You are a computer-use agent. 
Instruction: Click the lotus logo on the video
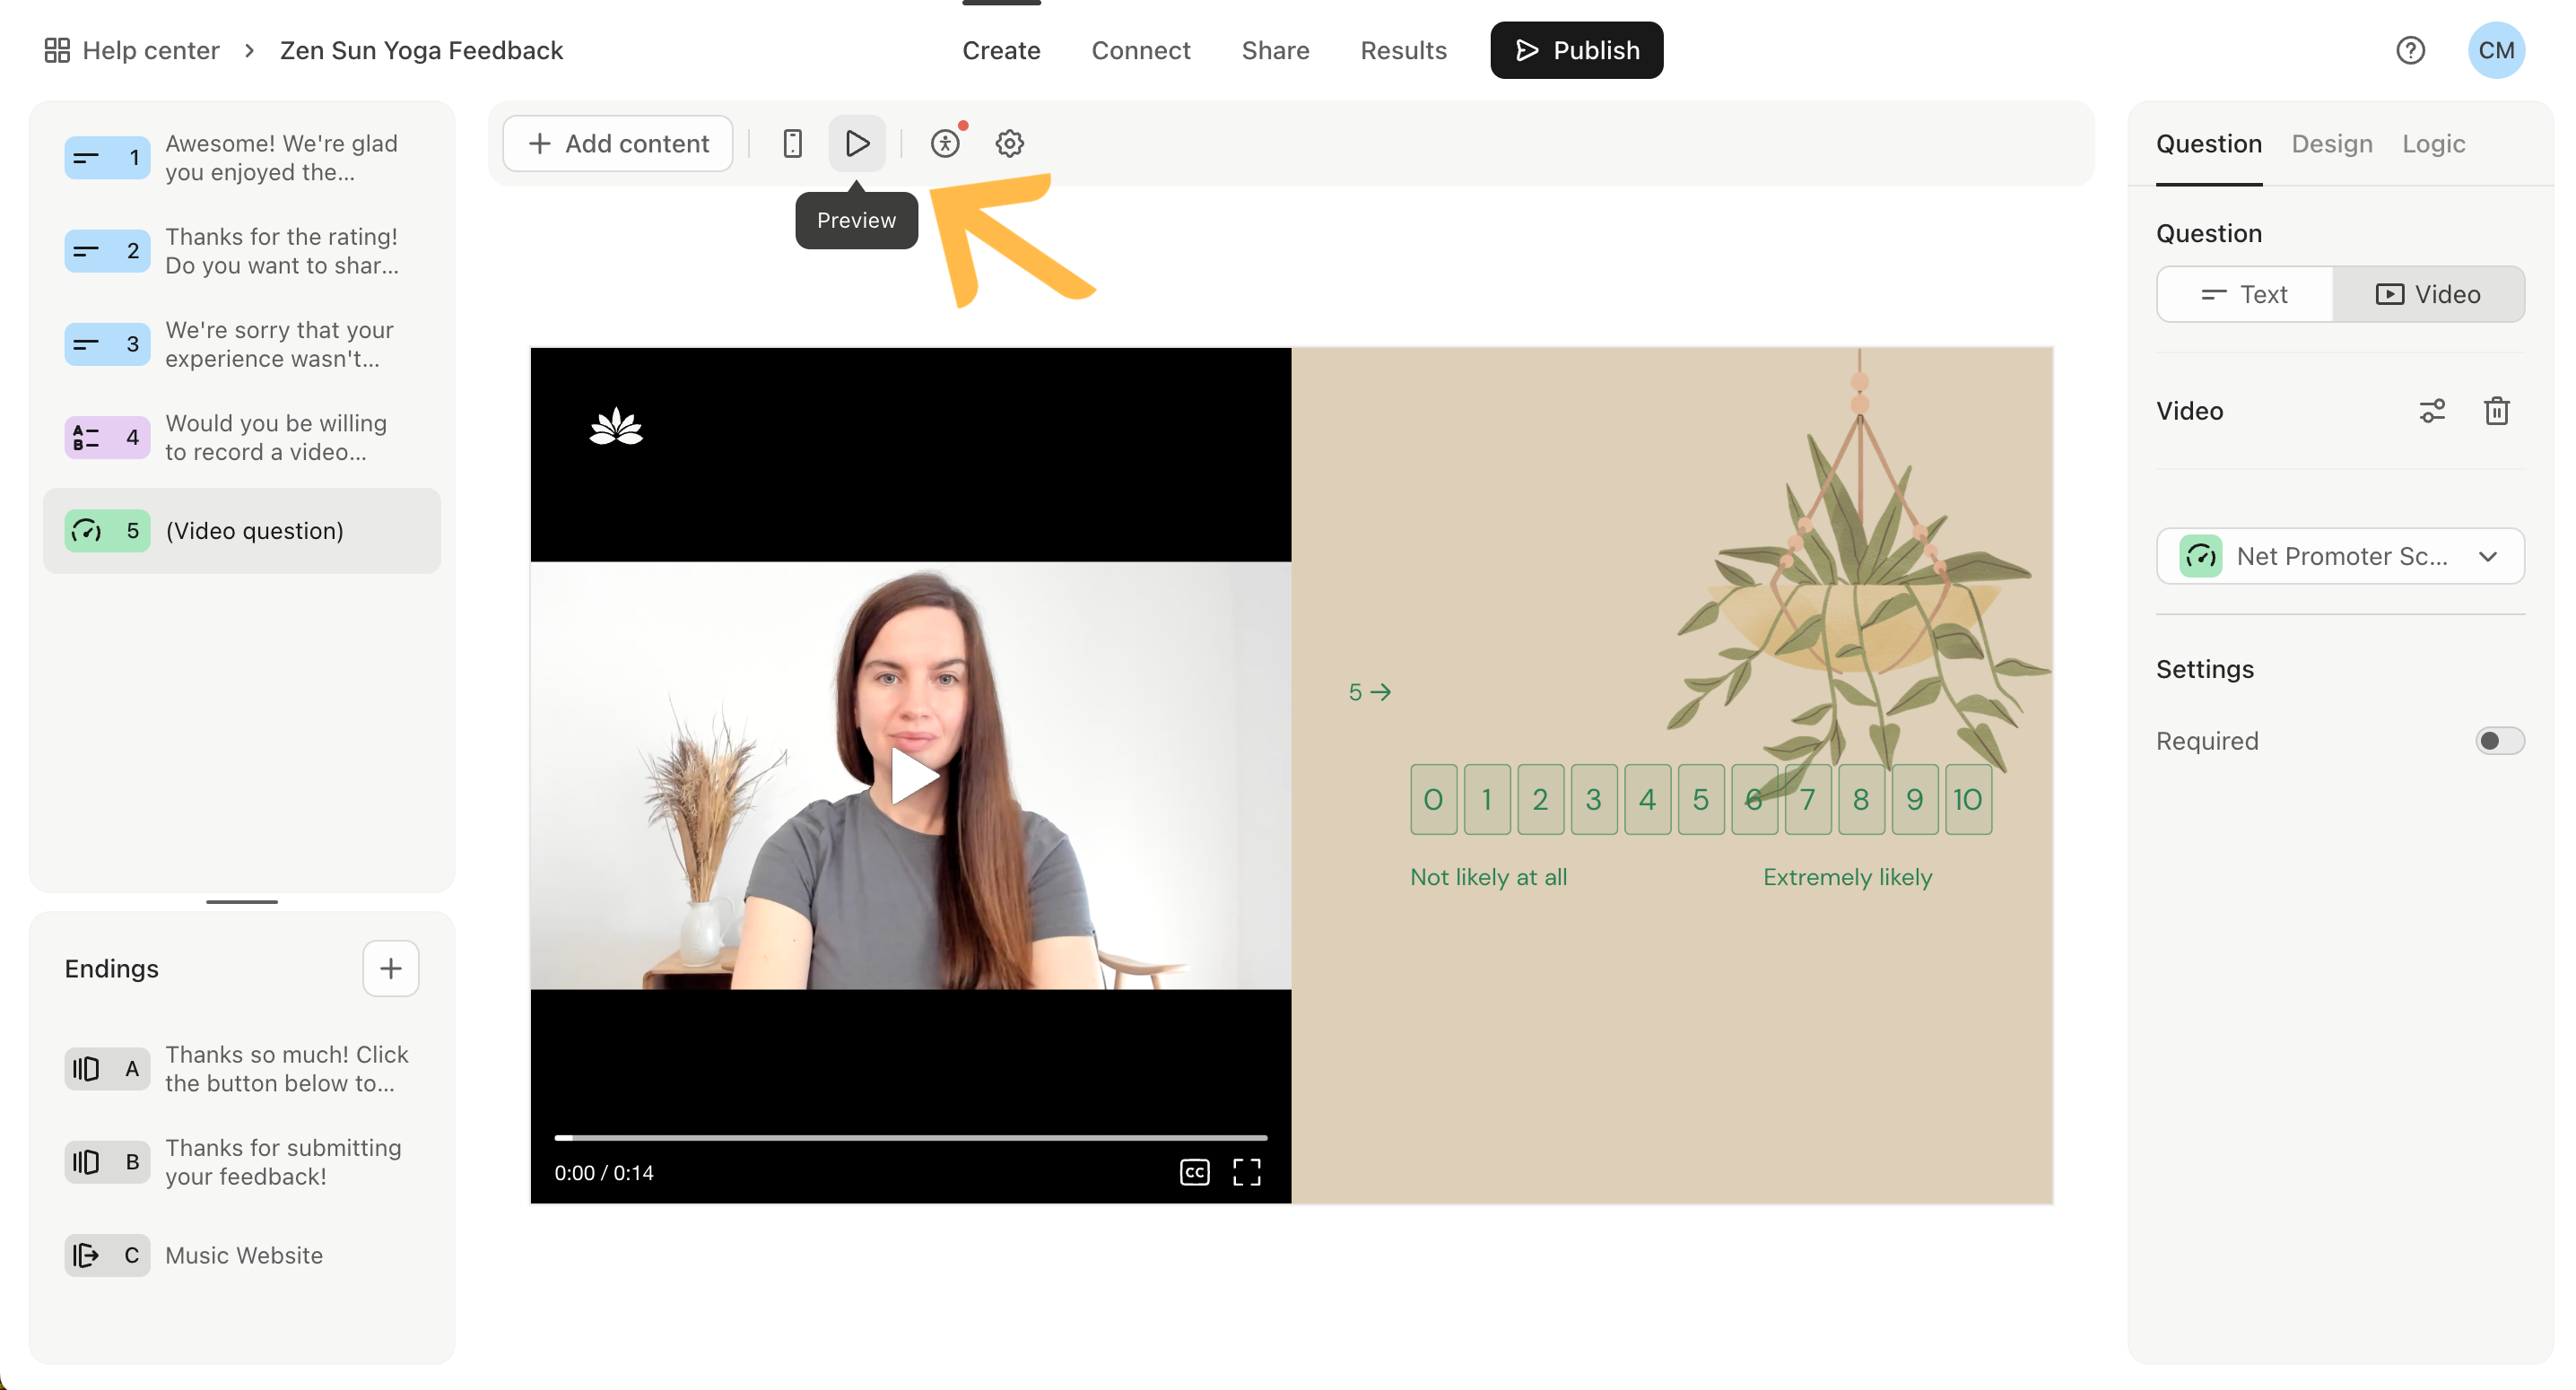[x=616, y=427]
